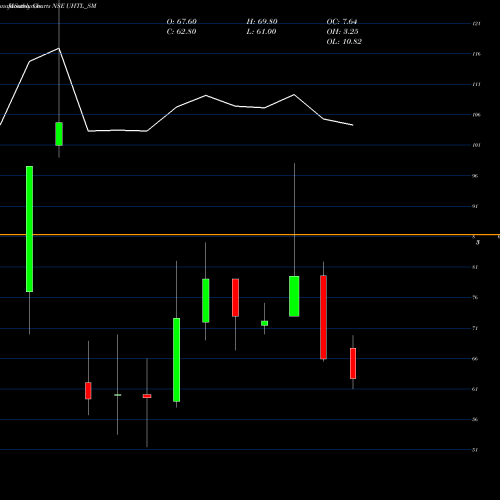Click the open price value 67.60
The image size is (500, 500).
point(186,22)
